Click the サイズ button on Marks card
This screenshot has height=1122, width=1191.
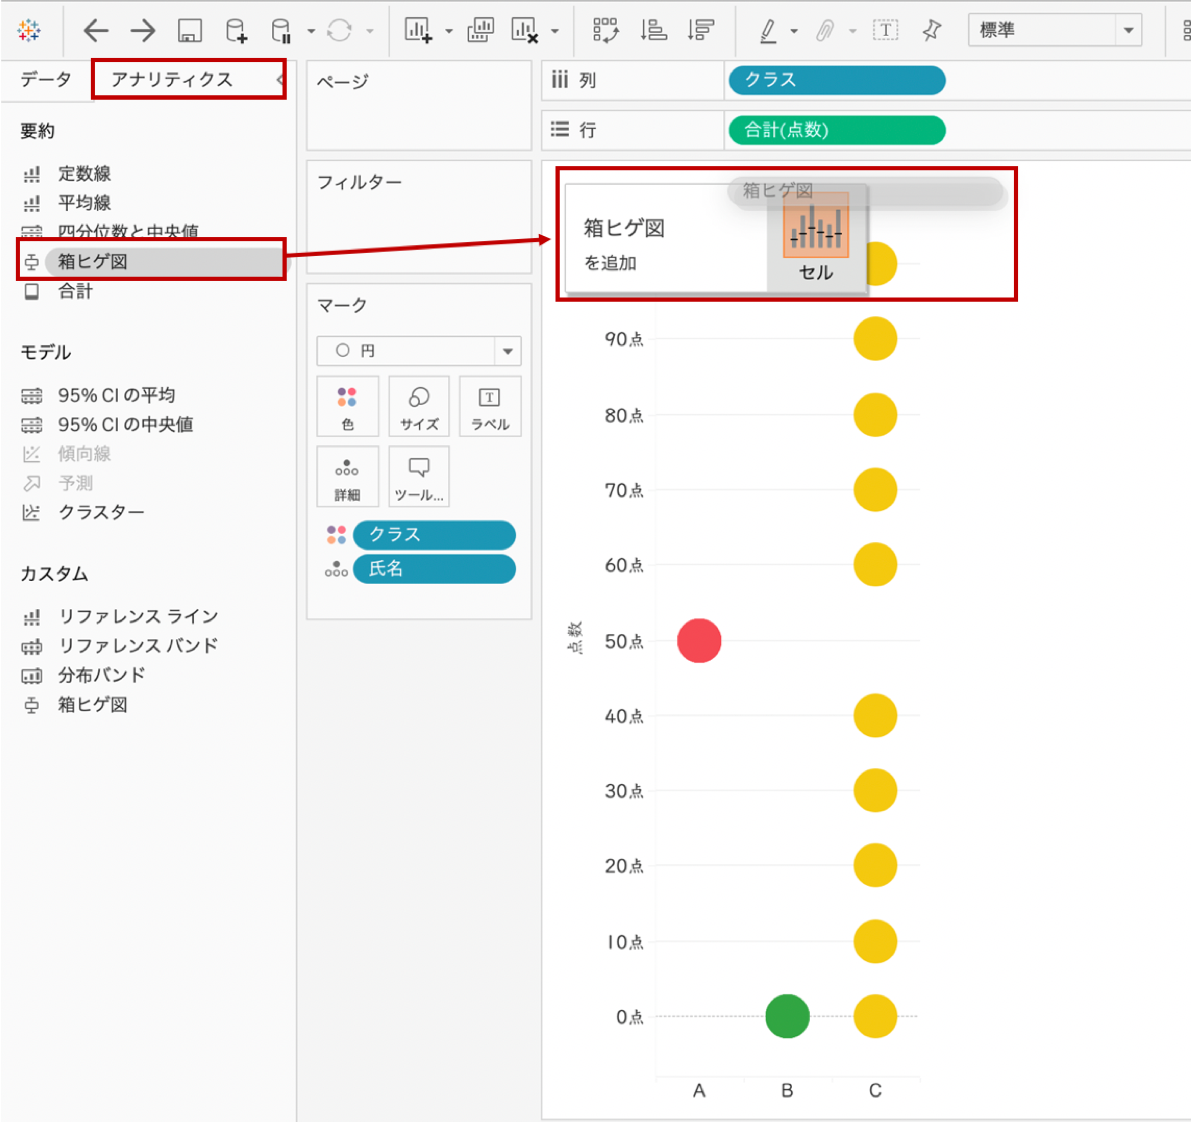click(419, 406)
